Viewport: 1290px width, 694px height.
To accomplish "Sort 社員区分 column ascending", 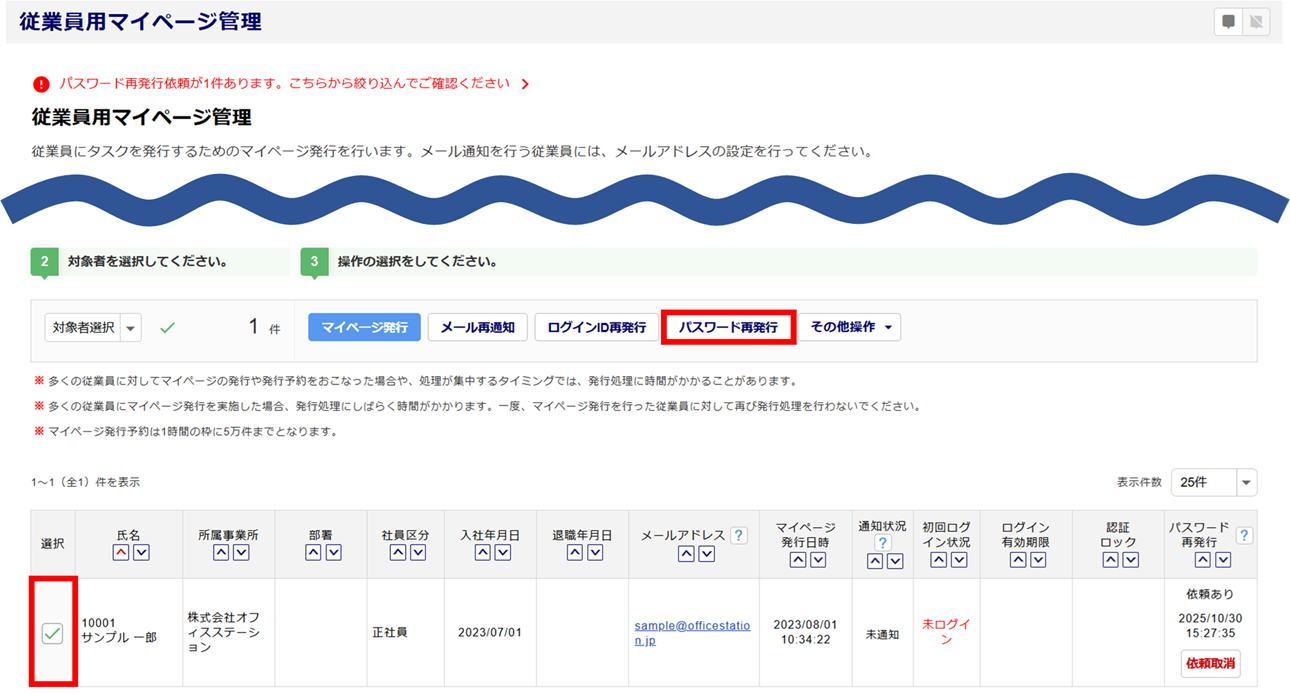I will (398, 553).
